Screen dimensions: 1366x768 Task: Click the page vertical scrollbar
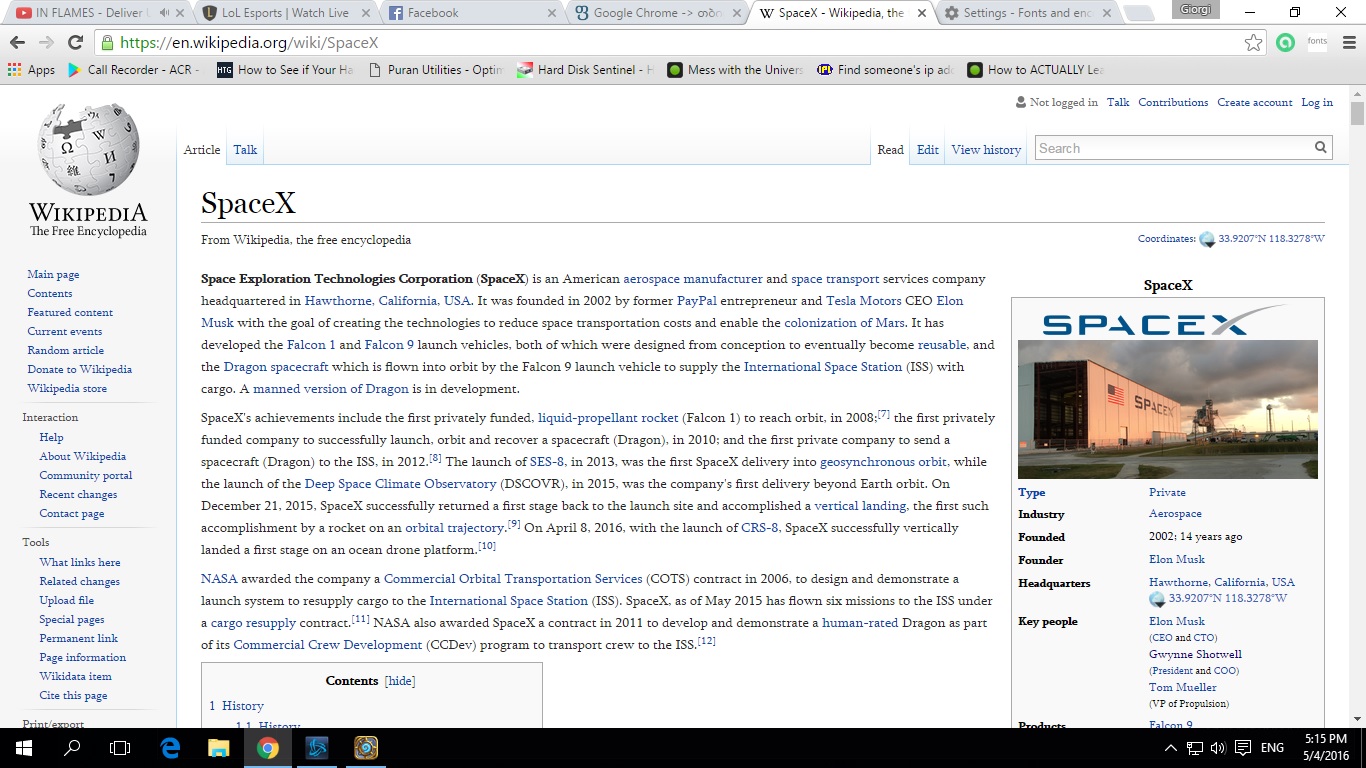click(1357, 400)
